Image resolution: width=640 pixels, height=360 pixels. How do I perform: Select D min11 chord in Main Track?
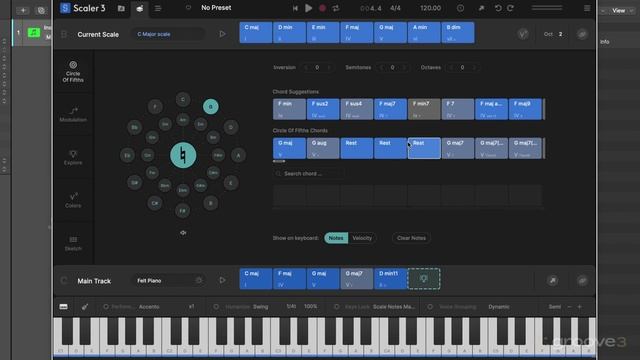[x=390, y=279]
